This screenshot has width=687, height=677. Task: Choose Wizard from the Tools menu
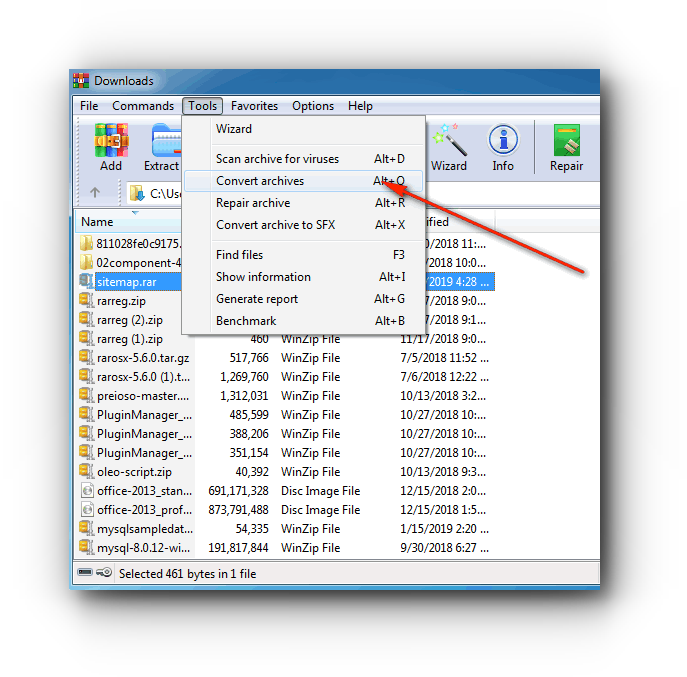tap(303, 129)
